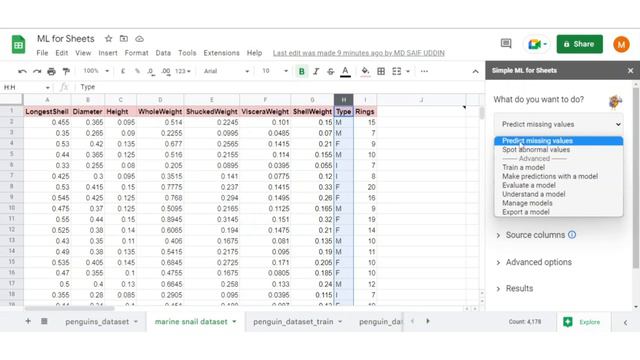640x360 pixels.
Task: Start a Google Meet call
Action: pos(537,44)
